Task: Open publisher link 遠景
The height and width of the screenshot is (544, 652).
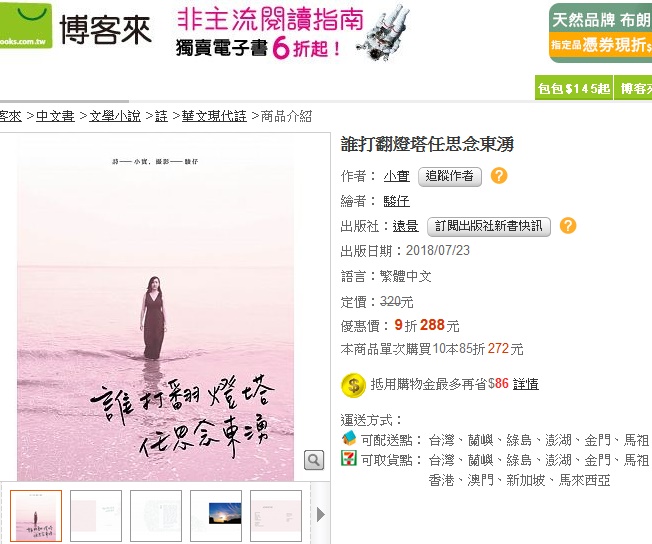Action: [x=405, y=226]
